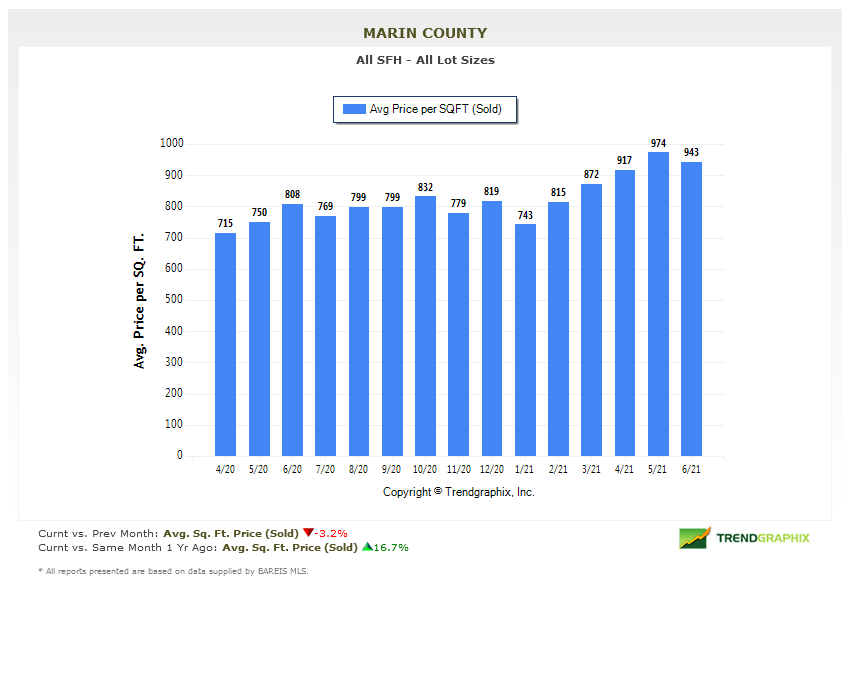This screenshot has width=850, height=700.
Task: Toggle the Avg Price per SQFT (Sold) series
Action: pos(425,110)
